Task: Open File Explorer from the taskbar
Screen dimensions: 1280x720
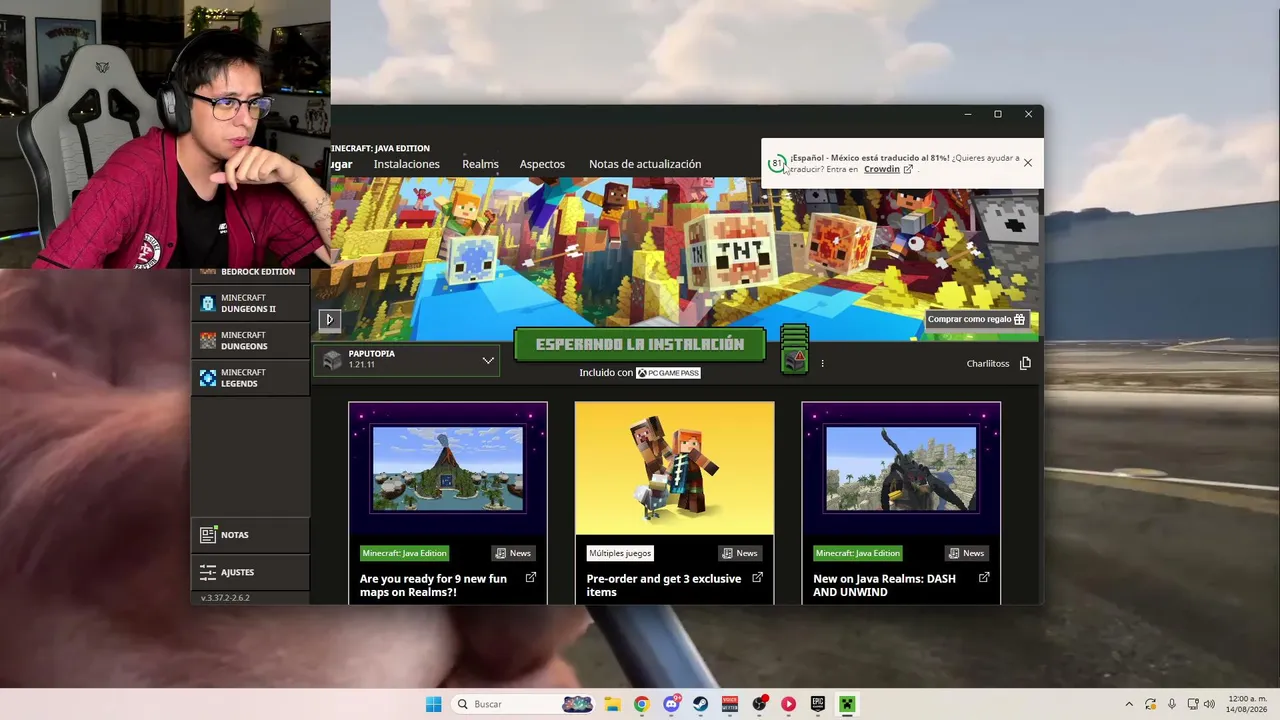Action: tap(612, 704)
